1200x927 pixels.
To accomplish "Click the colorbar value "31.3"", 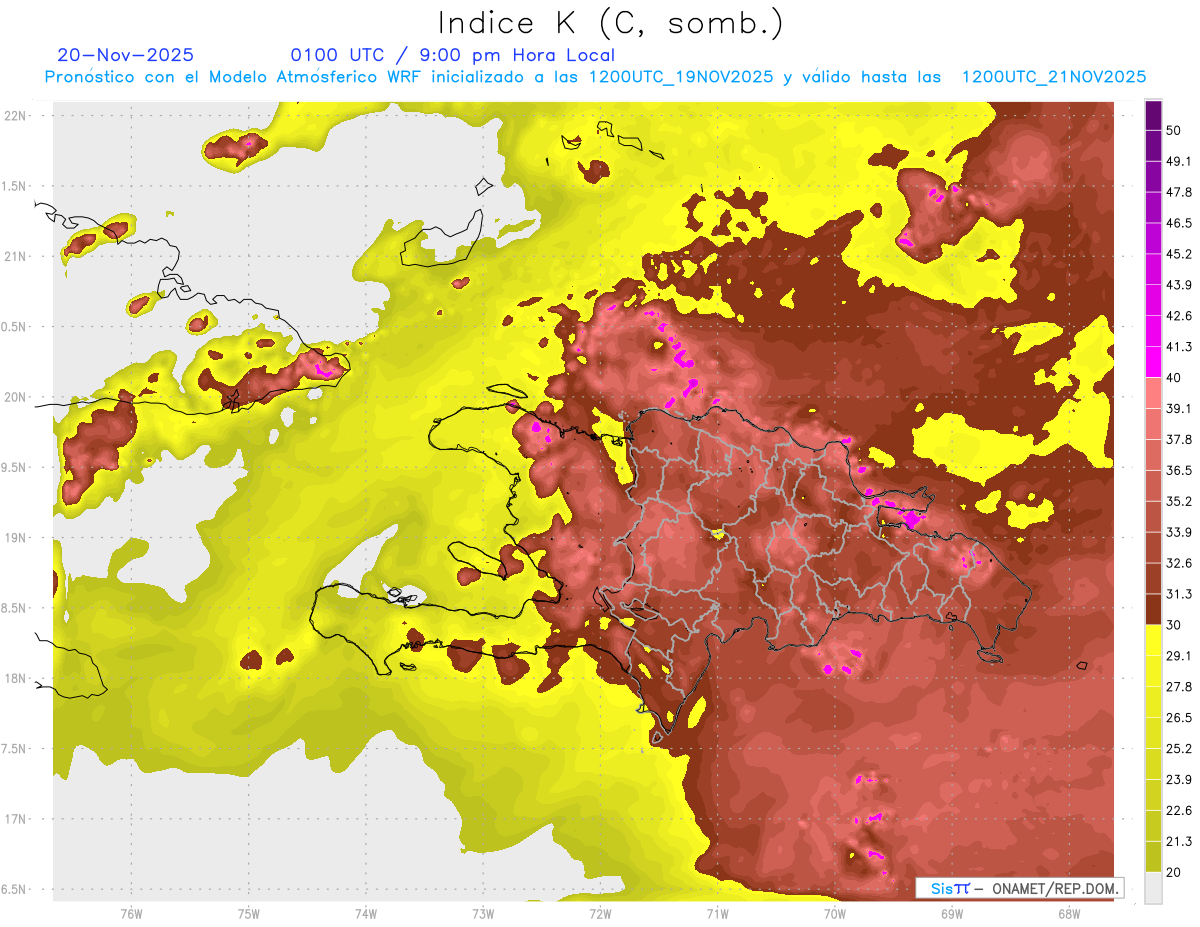I will coord(1180,594).
